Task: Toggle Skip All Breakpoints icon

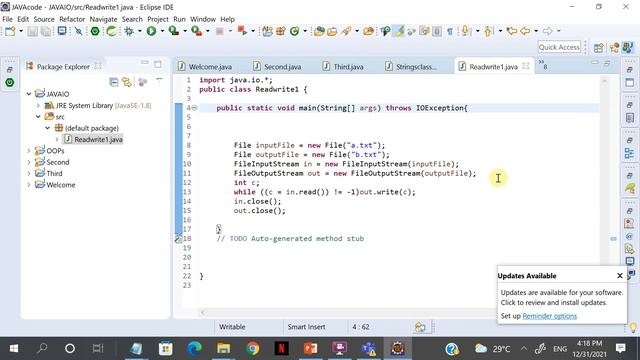Action: point(78,31)
